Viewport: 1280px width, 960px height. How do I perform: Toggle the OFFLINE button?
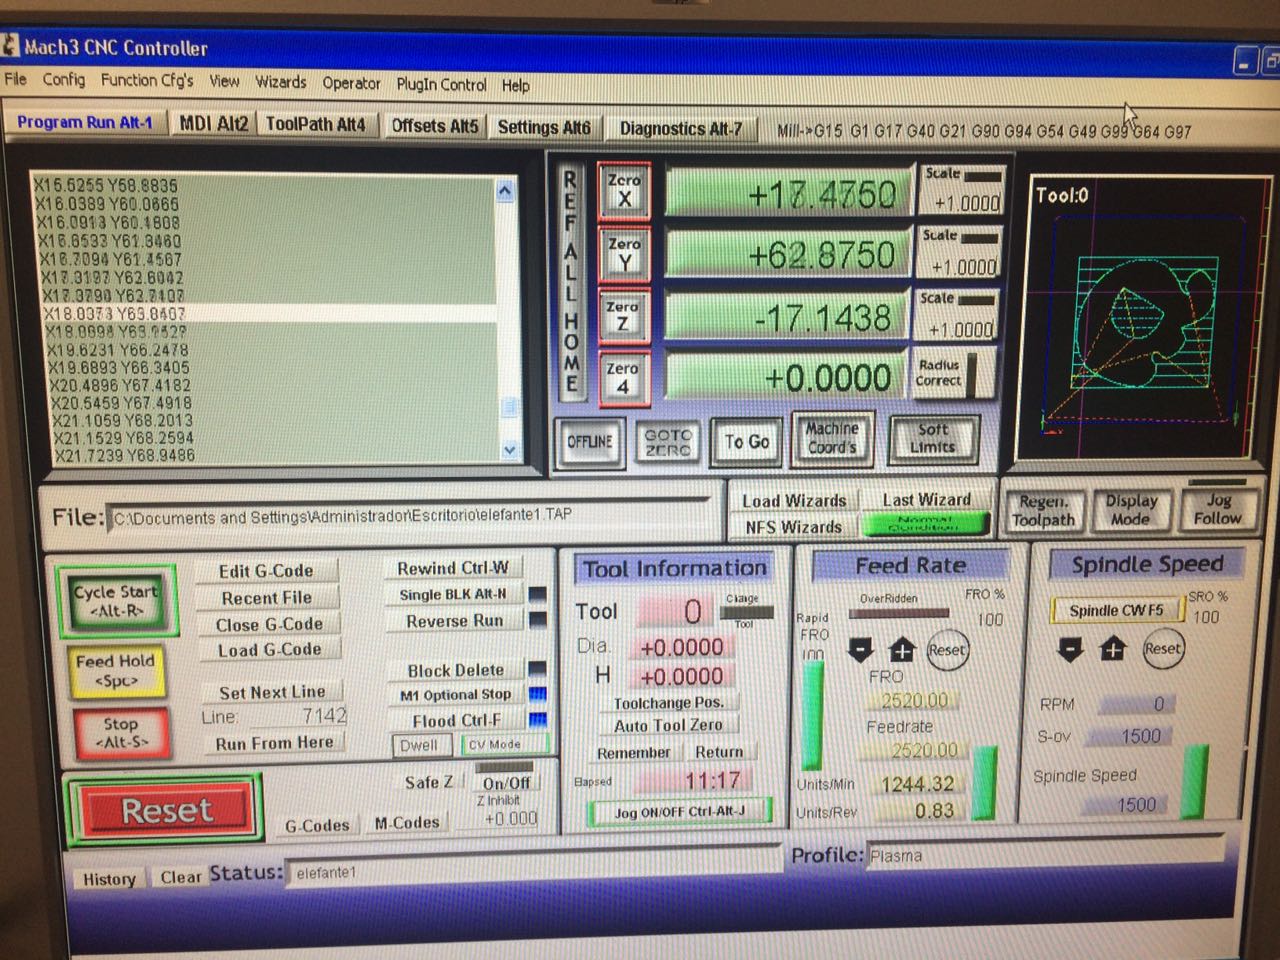tap(590, 441)
